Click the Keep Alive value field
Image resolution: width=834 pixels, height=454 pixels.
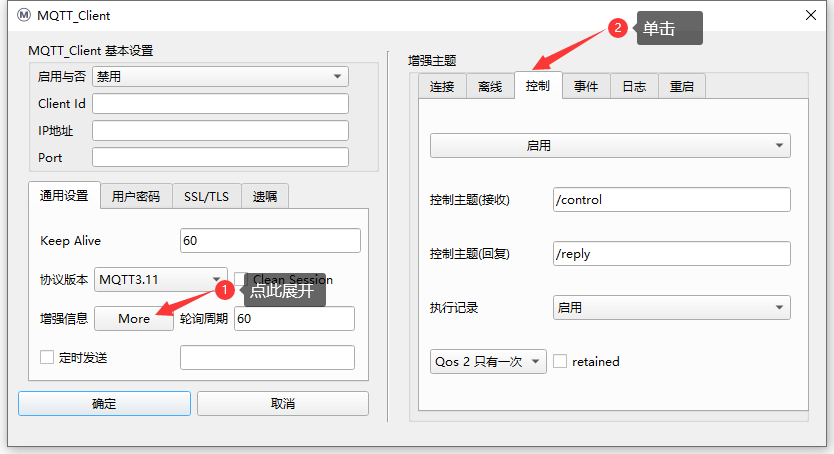point(270,241)
